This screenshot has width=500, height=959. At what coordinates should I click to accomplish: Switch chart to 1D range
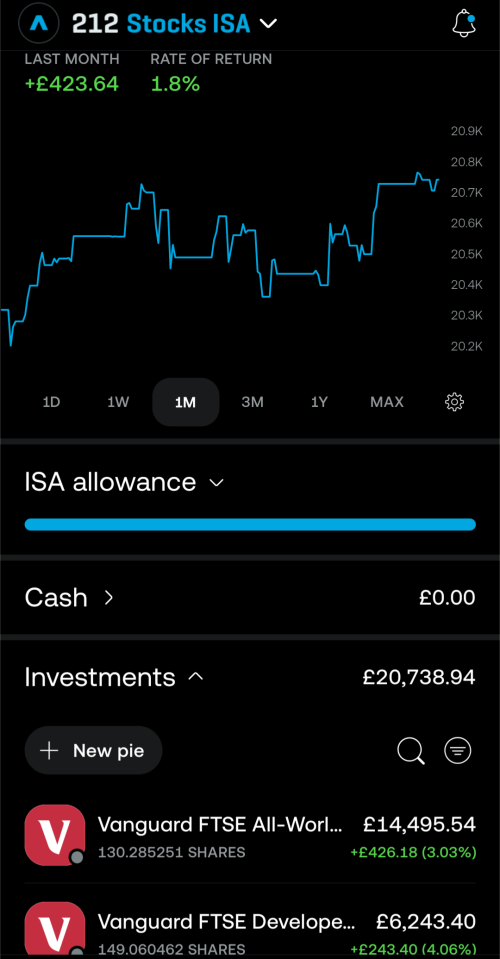[51, 402]
